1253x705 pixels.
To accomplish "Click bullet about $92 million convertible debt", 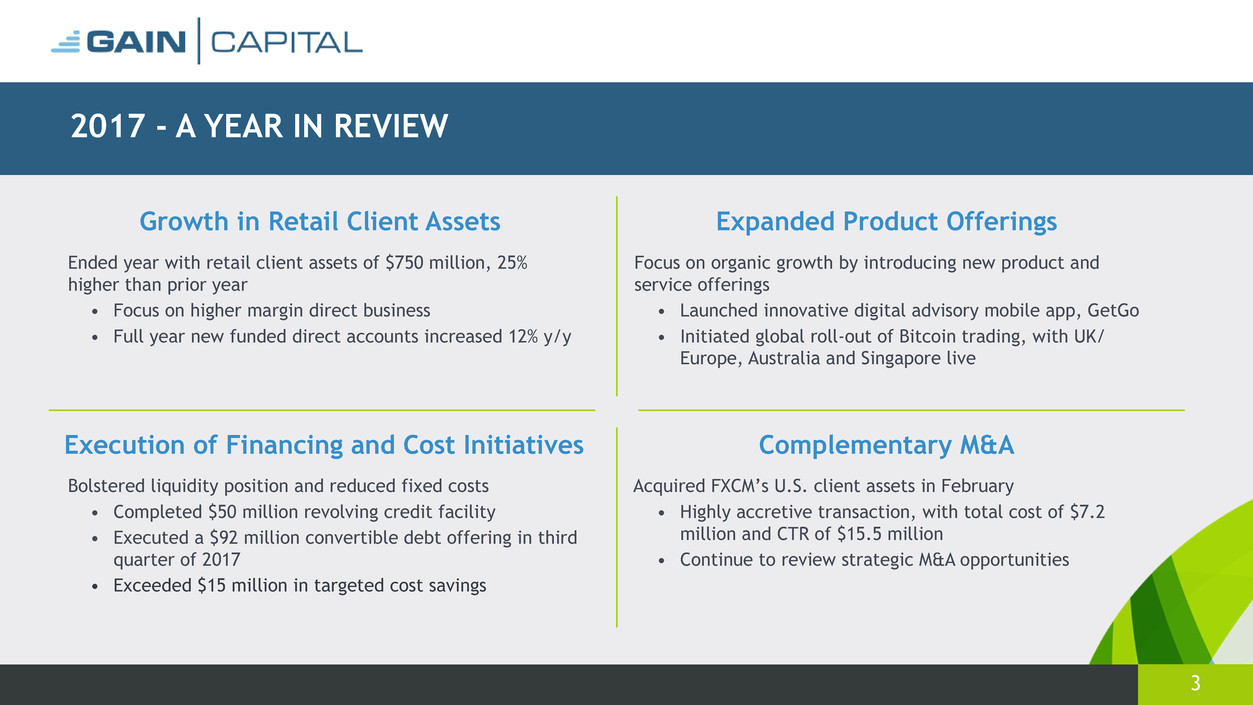I will [x=345, y=549].
